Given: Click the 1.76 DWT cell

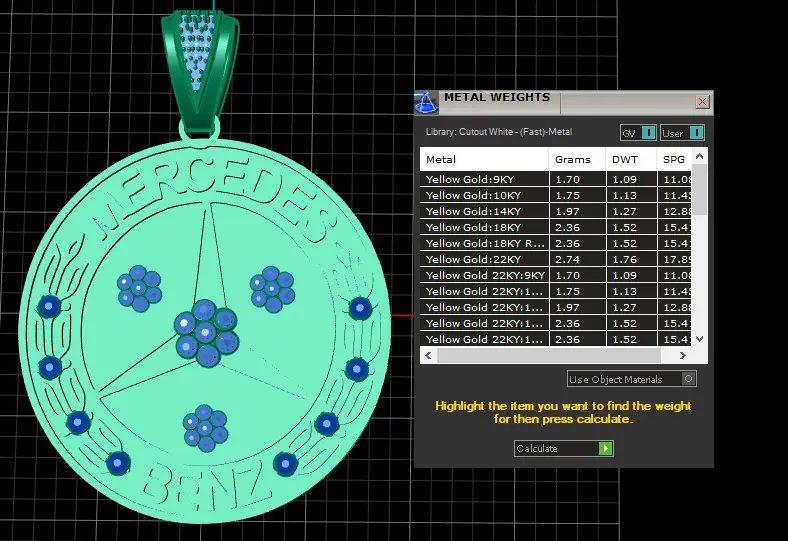Looking at the screenshot, I should [631, 260].
